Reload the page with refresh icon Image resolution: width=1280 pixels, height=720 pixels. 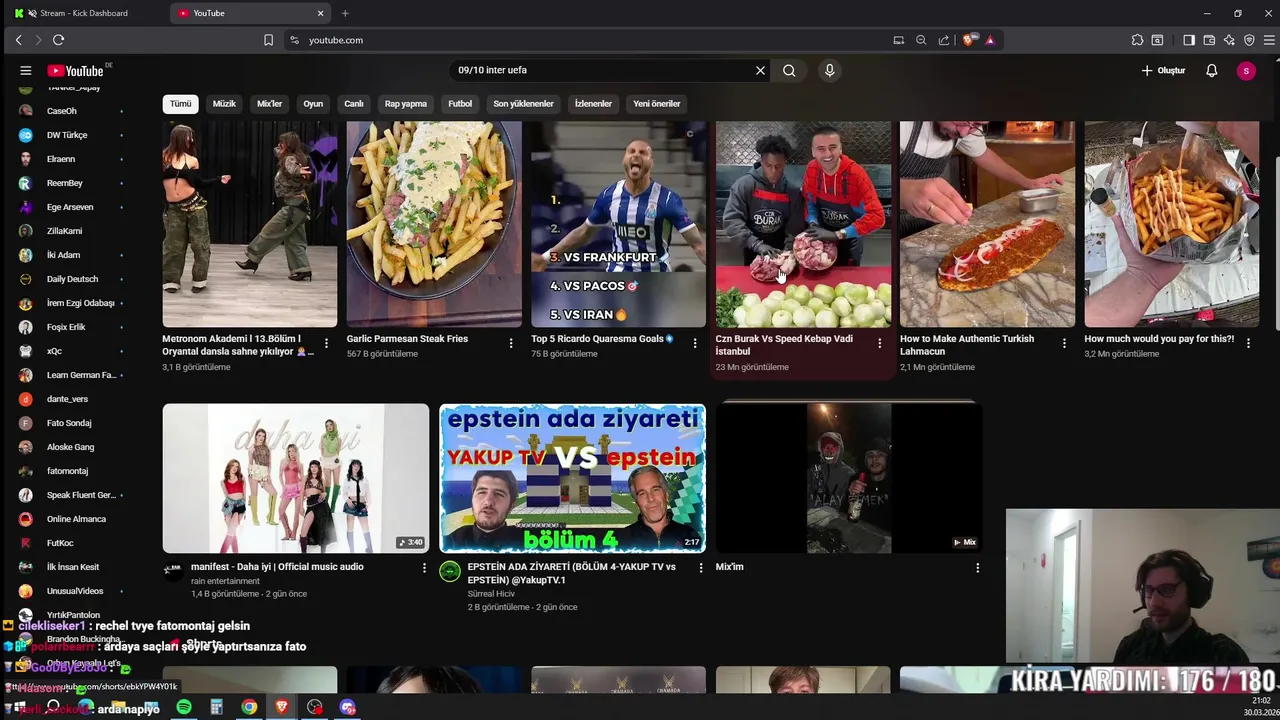coord(59,40)
